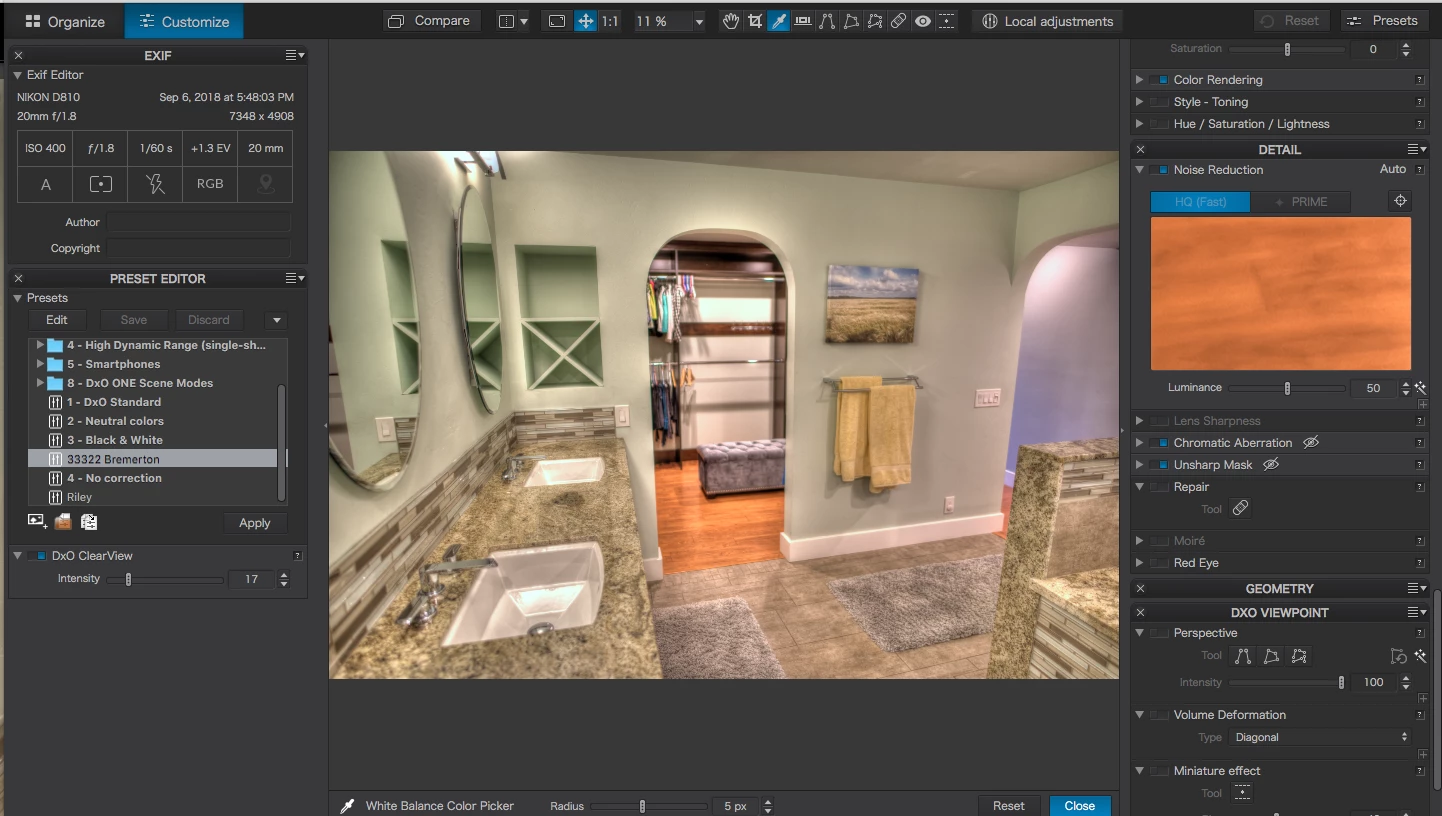
Task: Select the Miniature effect tool in top toolbar
Action: [947, 21]
